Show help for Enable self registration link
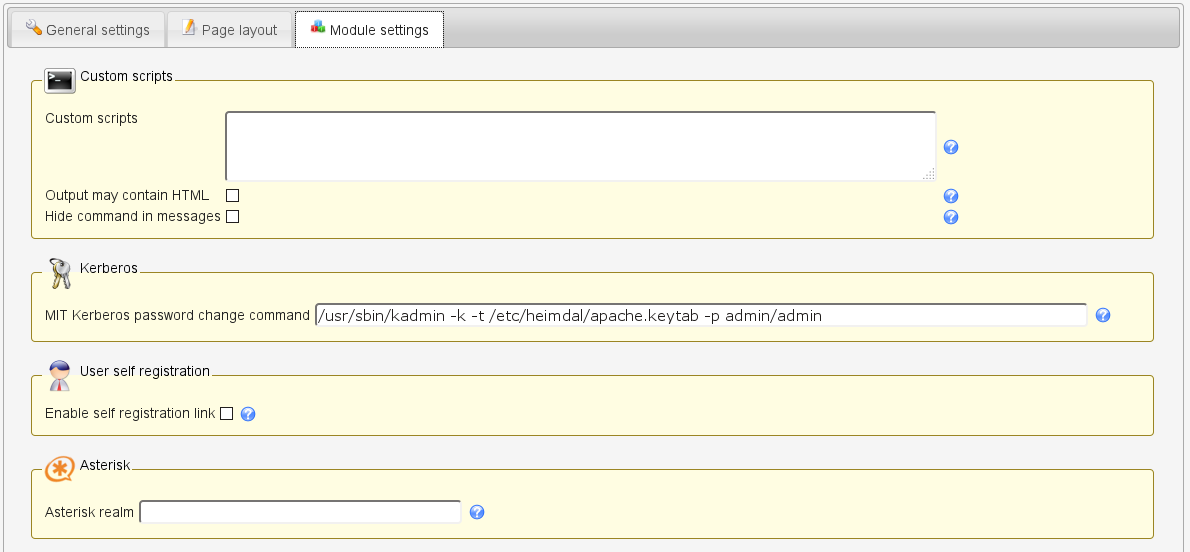The width and height of the screenshot is (1190, 552). coord(248,414)
